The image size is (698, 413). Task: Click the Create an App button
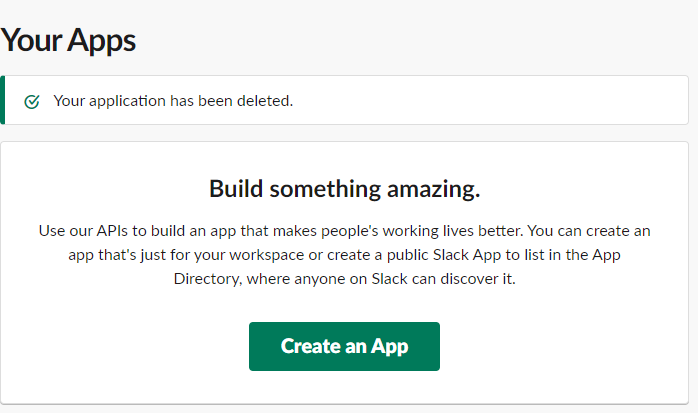coord(344,346)
